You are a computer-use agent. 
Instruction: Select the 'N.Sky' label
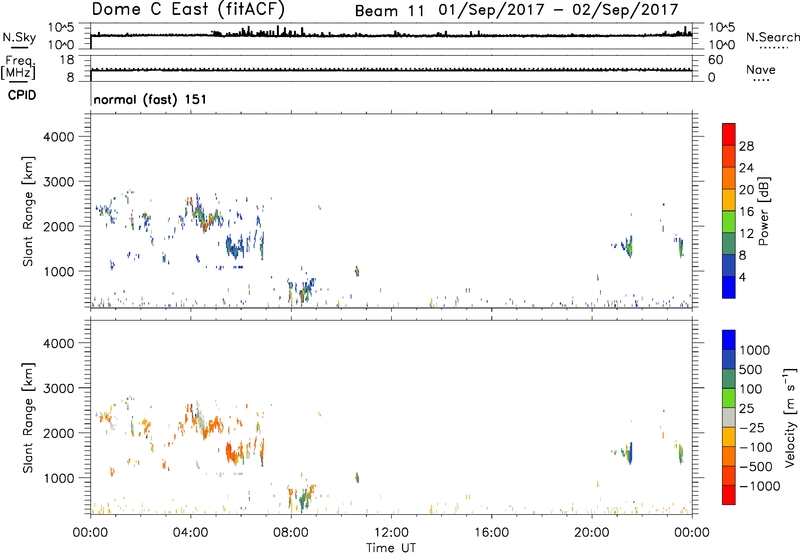pyautogui.click(x=19, y=37)
